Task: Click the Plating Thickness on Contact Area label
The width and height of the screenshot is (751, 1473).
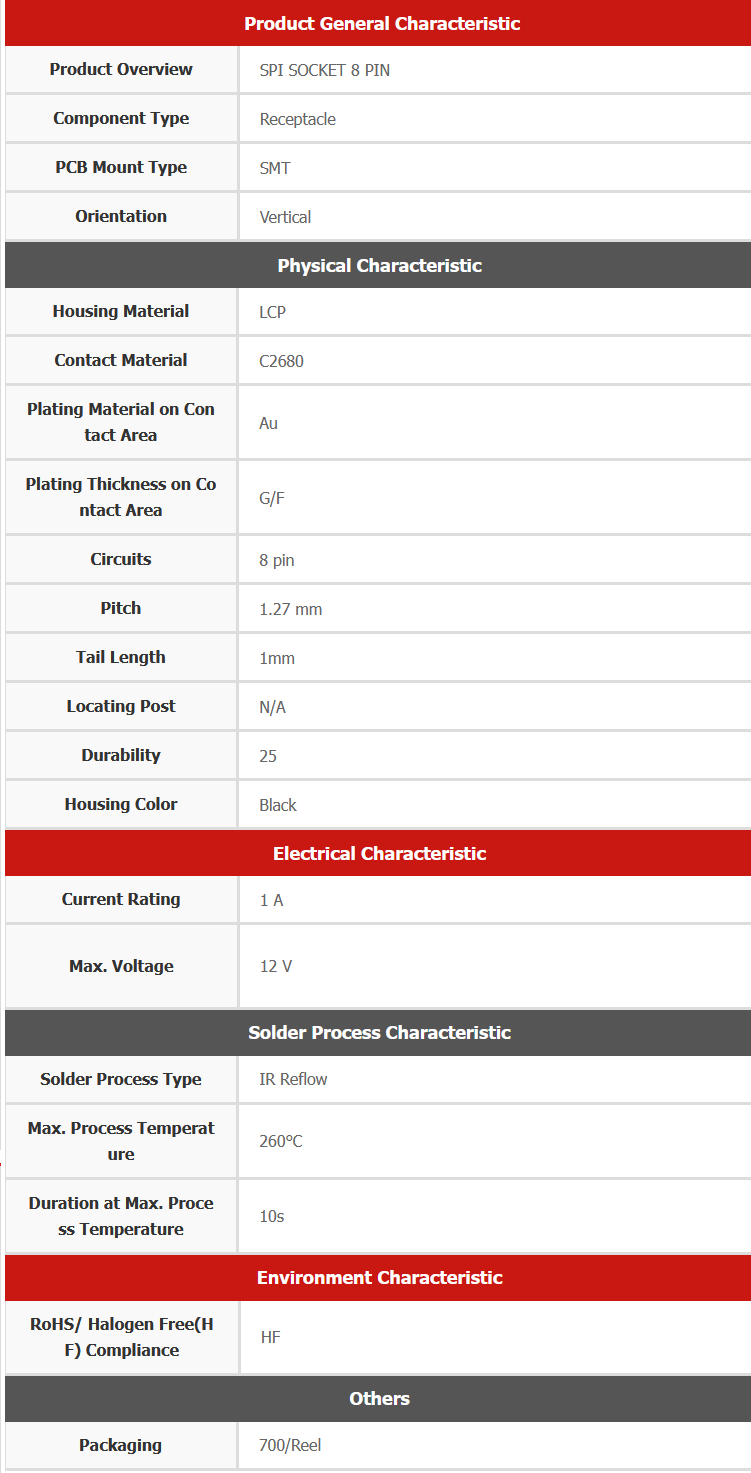Action: pos(121,497)
